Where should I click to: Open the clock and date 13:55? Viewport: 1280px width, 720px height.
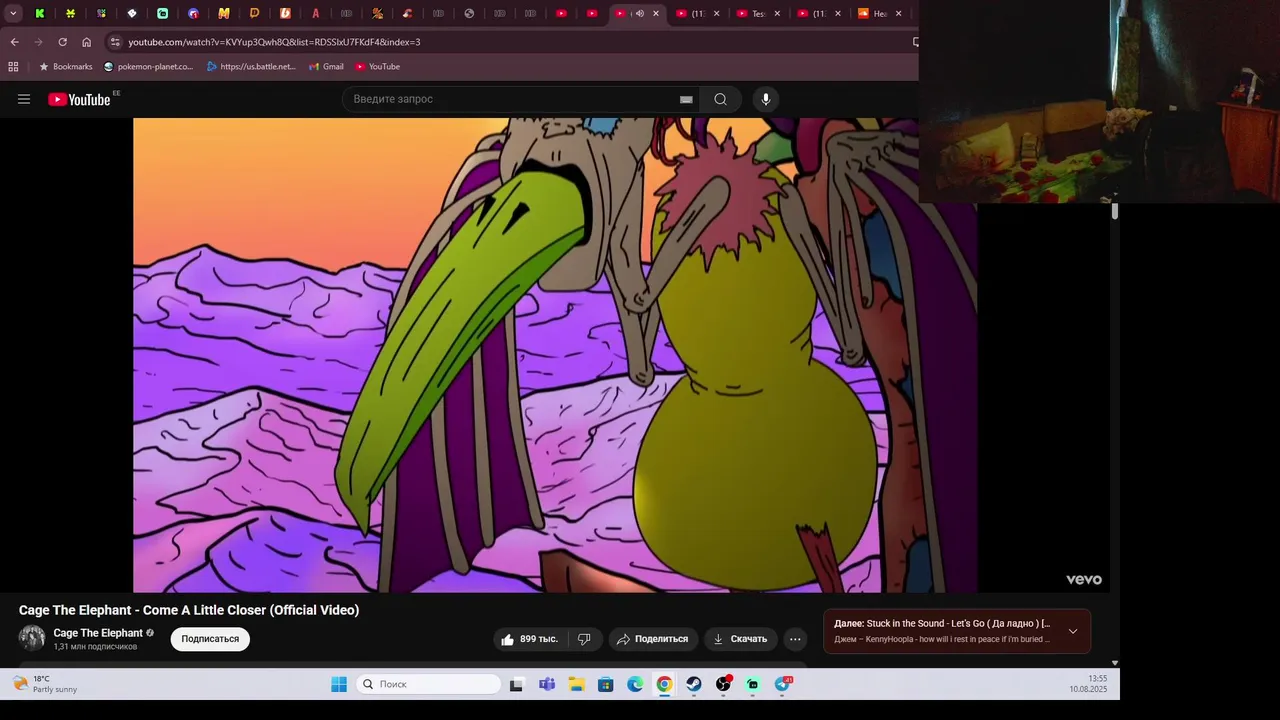[1089, 684]
